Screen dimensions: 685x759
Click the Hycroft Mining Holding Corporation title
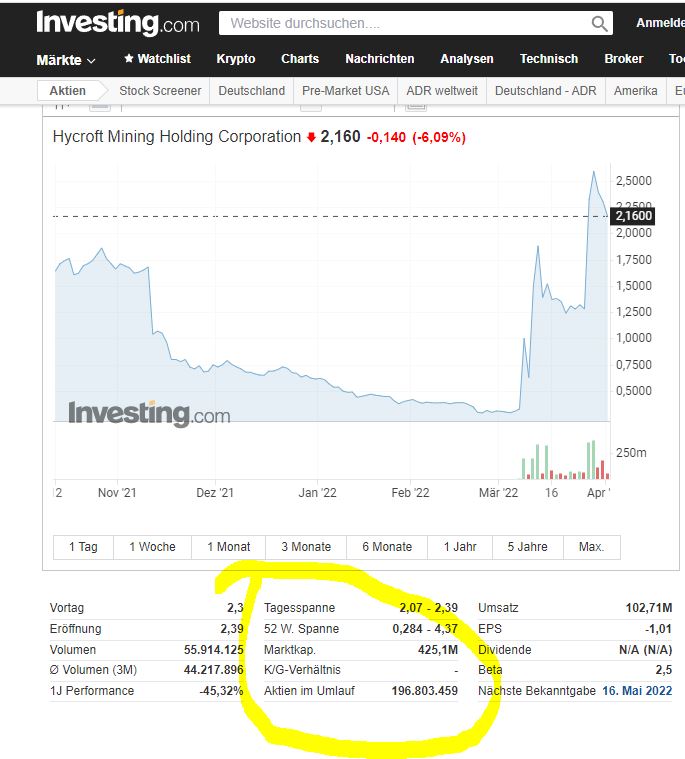(x=176, y=137)
